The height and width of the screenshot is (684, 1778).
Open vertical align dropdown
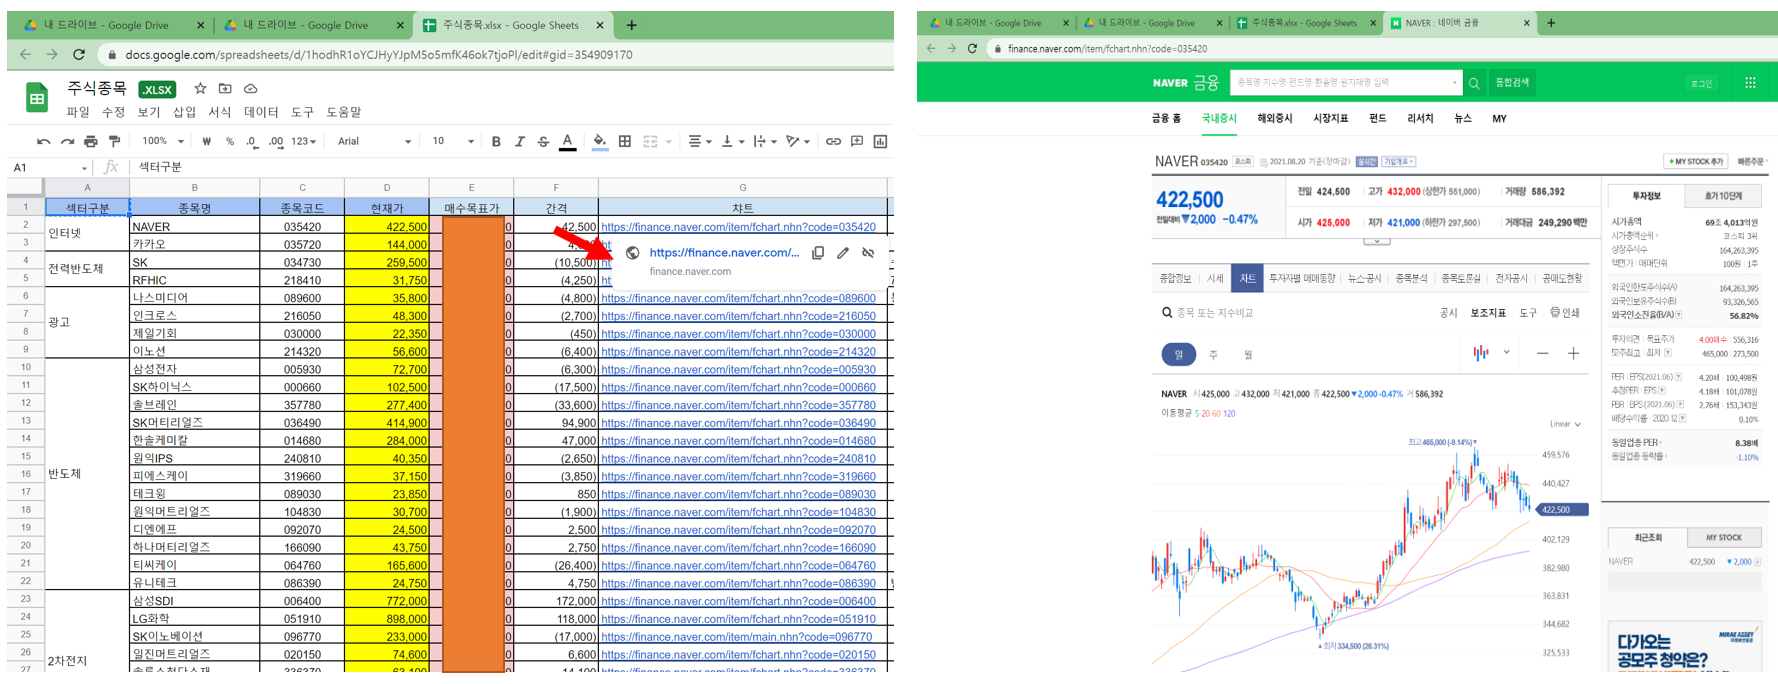732,142
